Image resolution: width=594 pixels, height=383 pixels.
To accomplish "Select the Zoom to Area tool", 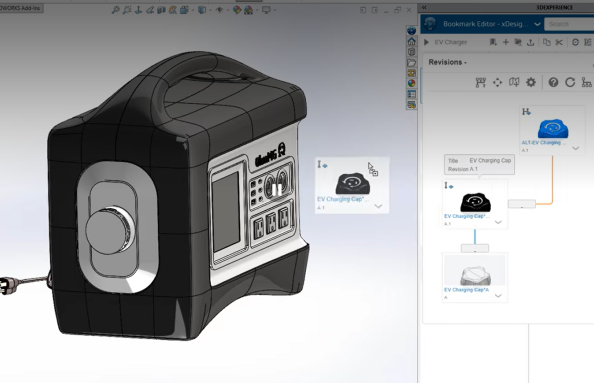I will pos(127,10).
